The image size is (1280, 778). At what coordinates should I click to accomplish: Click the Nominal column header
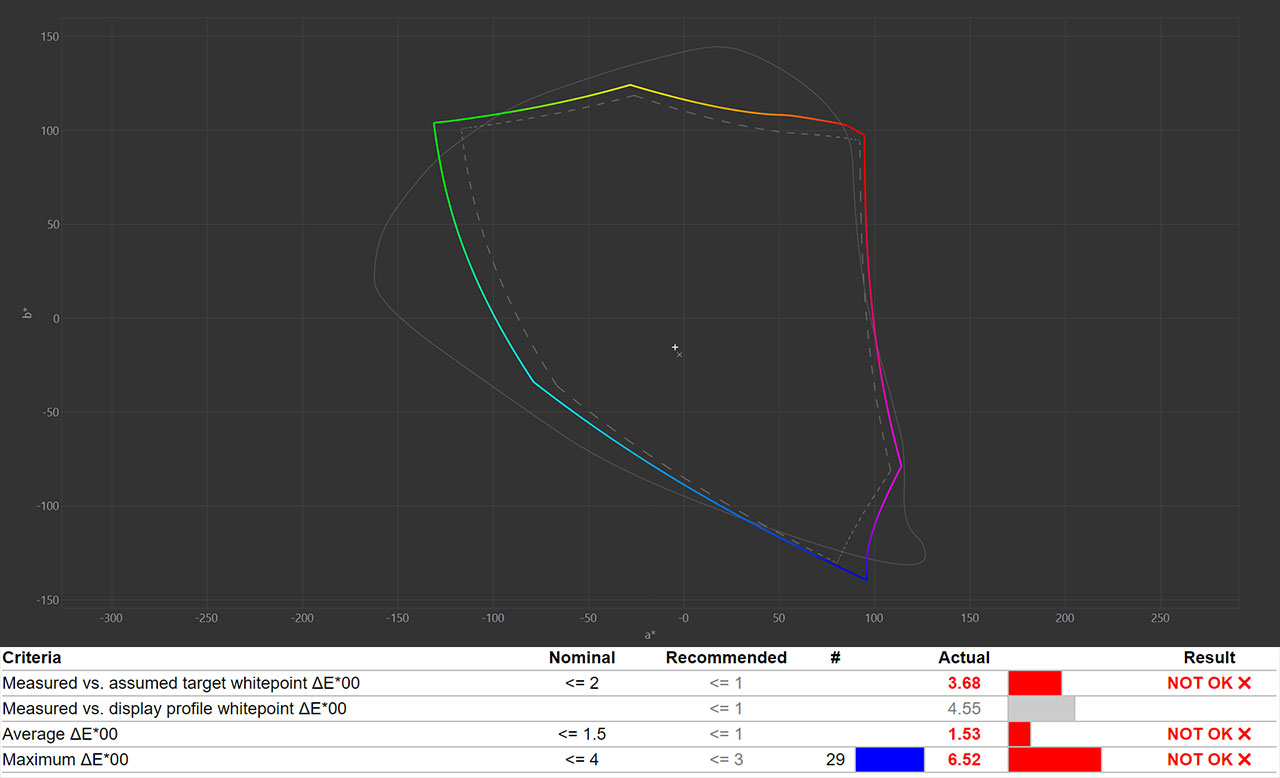[x=582, y=658]
